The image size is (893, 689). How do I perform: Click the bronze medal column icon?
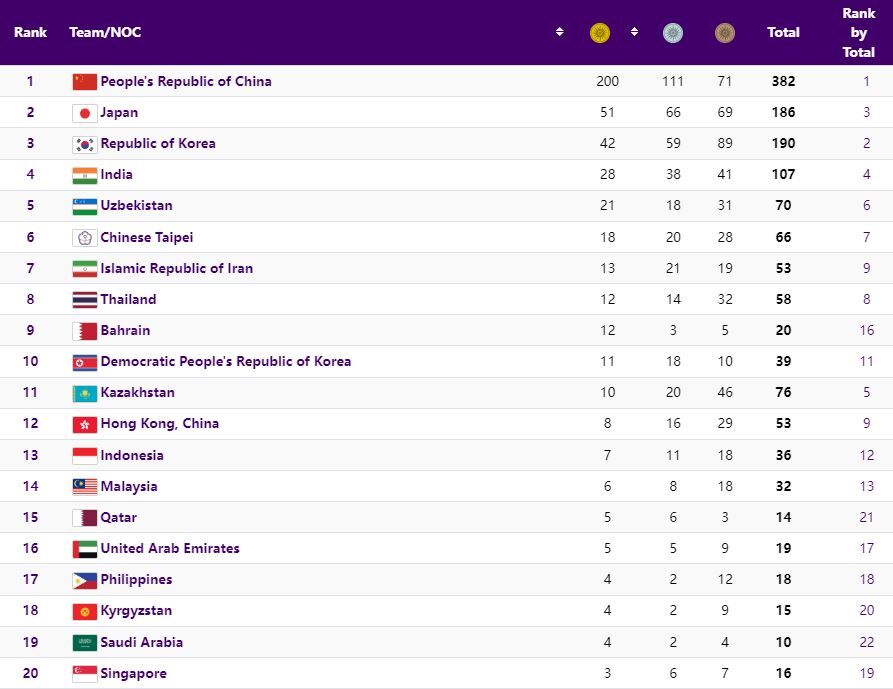click(725, 33)
